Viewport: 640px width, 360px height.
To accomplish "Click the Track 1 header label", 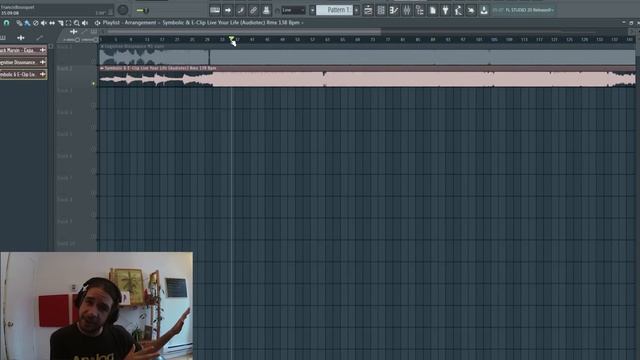I will click(64, 47).
